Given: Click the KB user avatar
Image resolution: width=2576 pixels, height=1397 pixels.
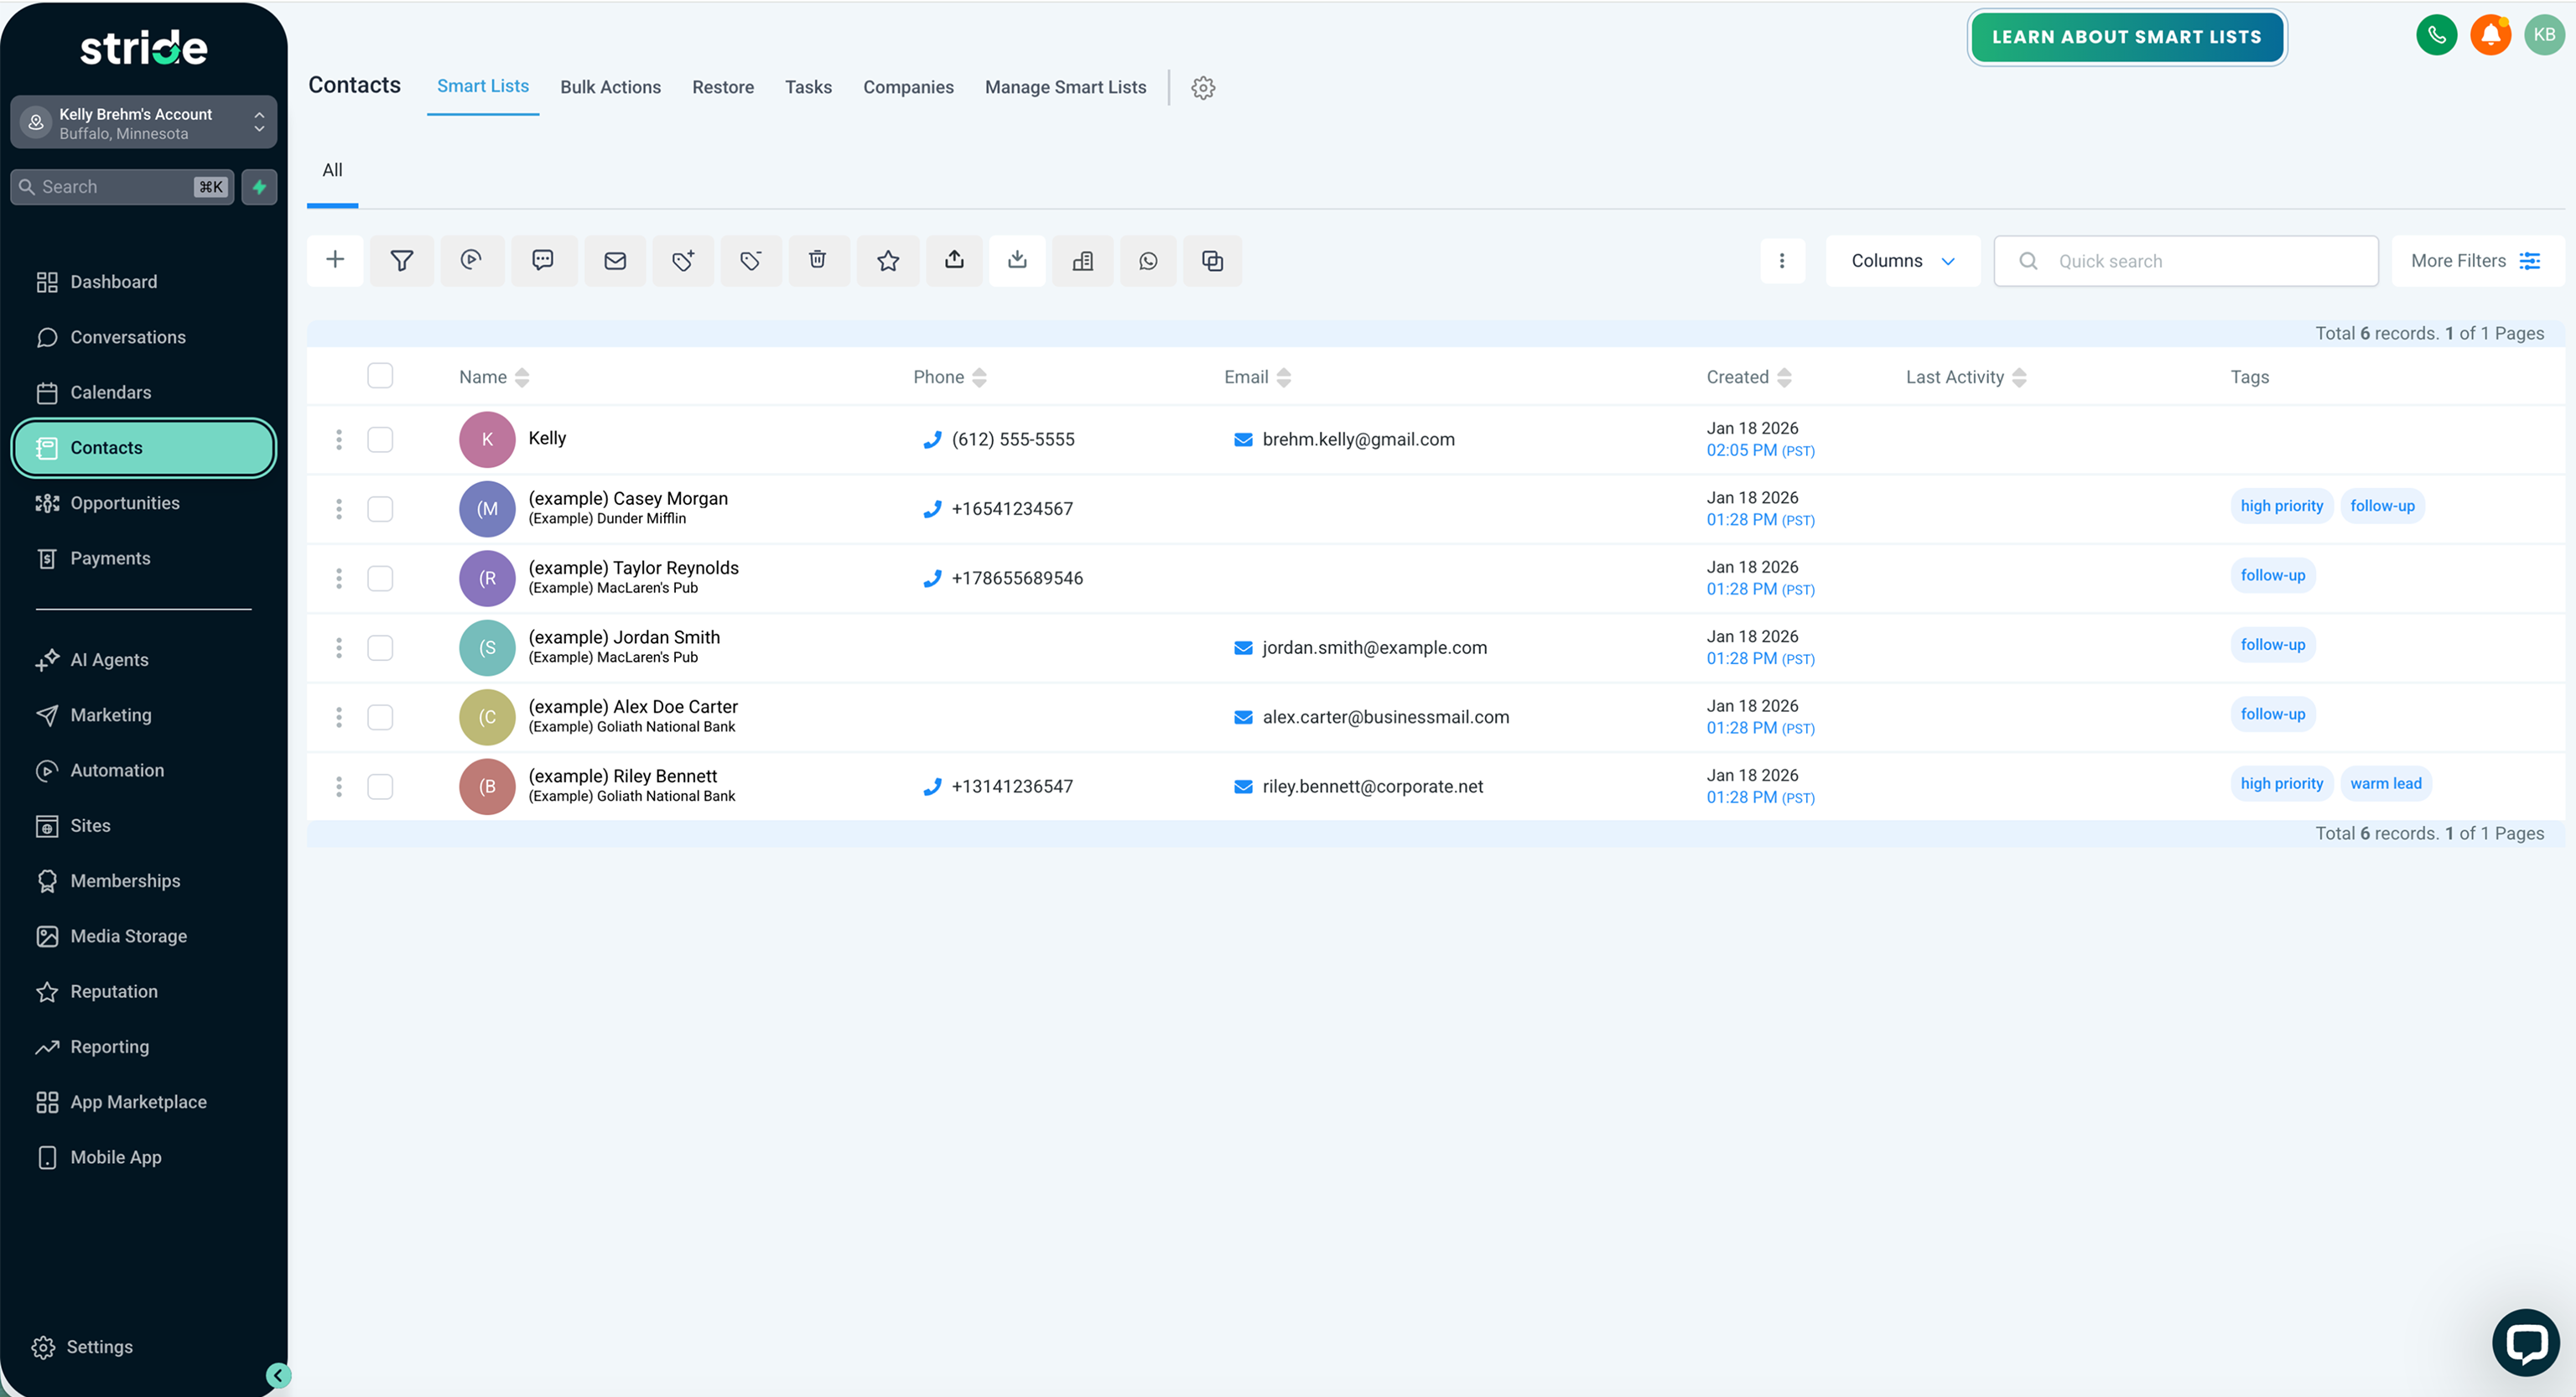Looking at the screenshot, I should tap(2545, 35).
